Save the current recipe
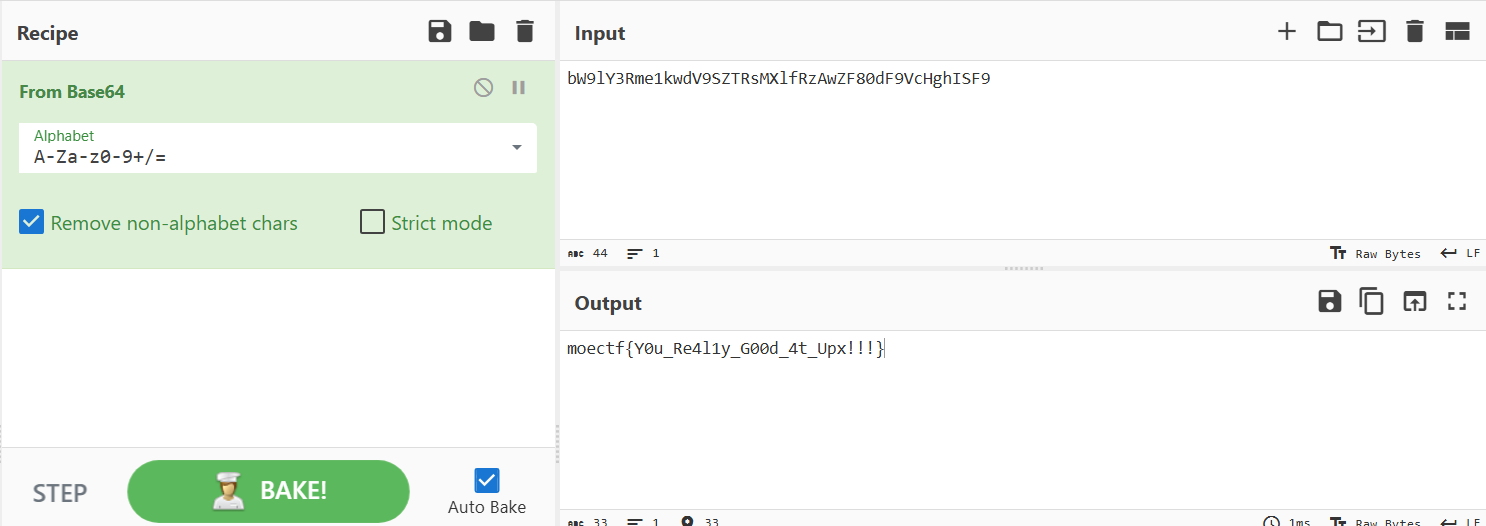 [439, 32]
